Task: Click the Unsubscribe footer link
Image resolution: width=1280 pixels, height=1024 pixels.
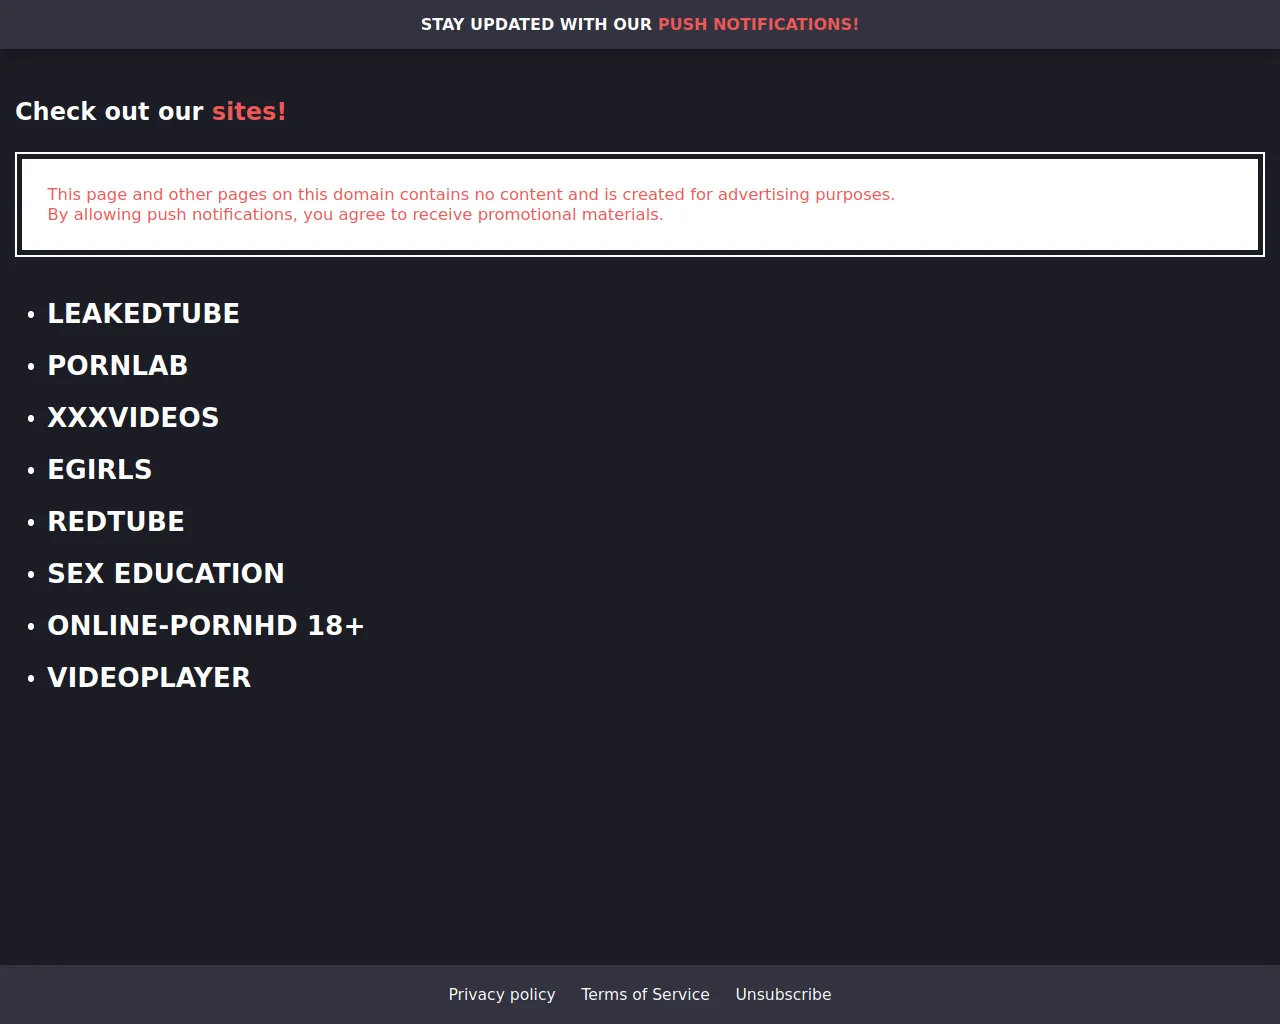Action: 783,994
